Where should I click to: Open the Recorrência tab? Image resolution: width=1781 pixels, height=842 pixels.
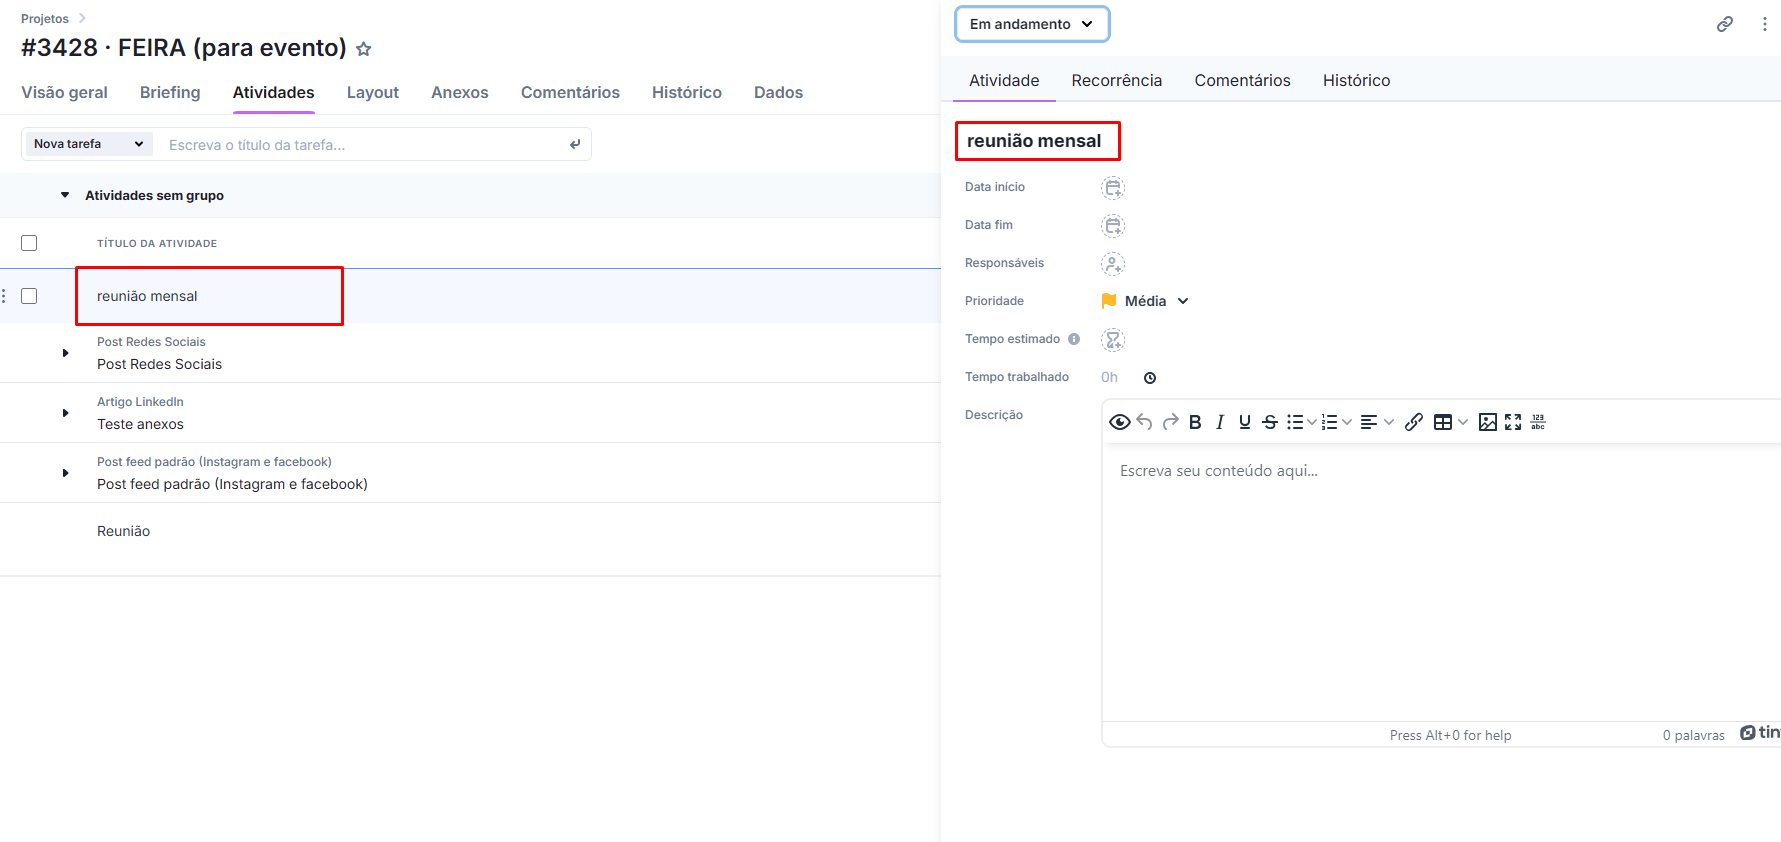(x=1116, y=80)
